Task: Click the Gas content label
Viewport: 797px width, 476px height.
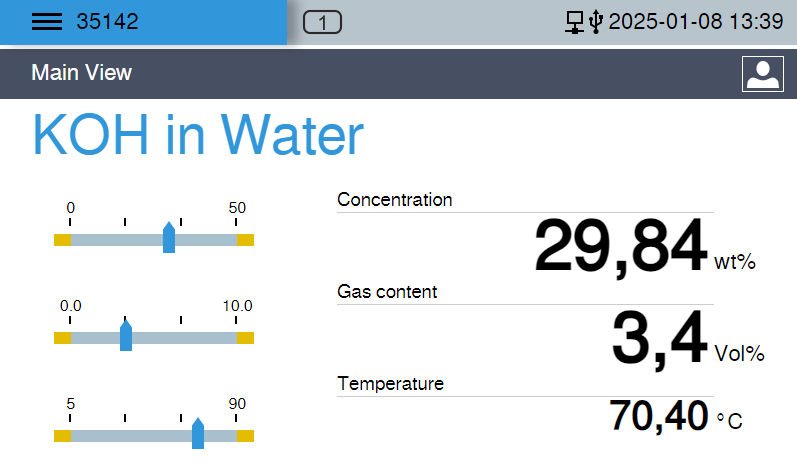Action: (x=387, y=292)
